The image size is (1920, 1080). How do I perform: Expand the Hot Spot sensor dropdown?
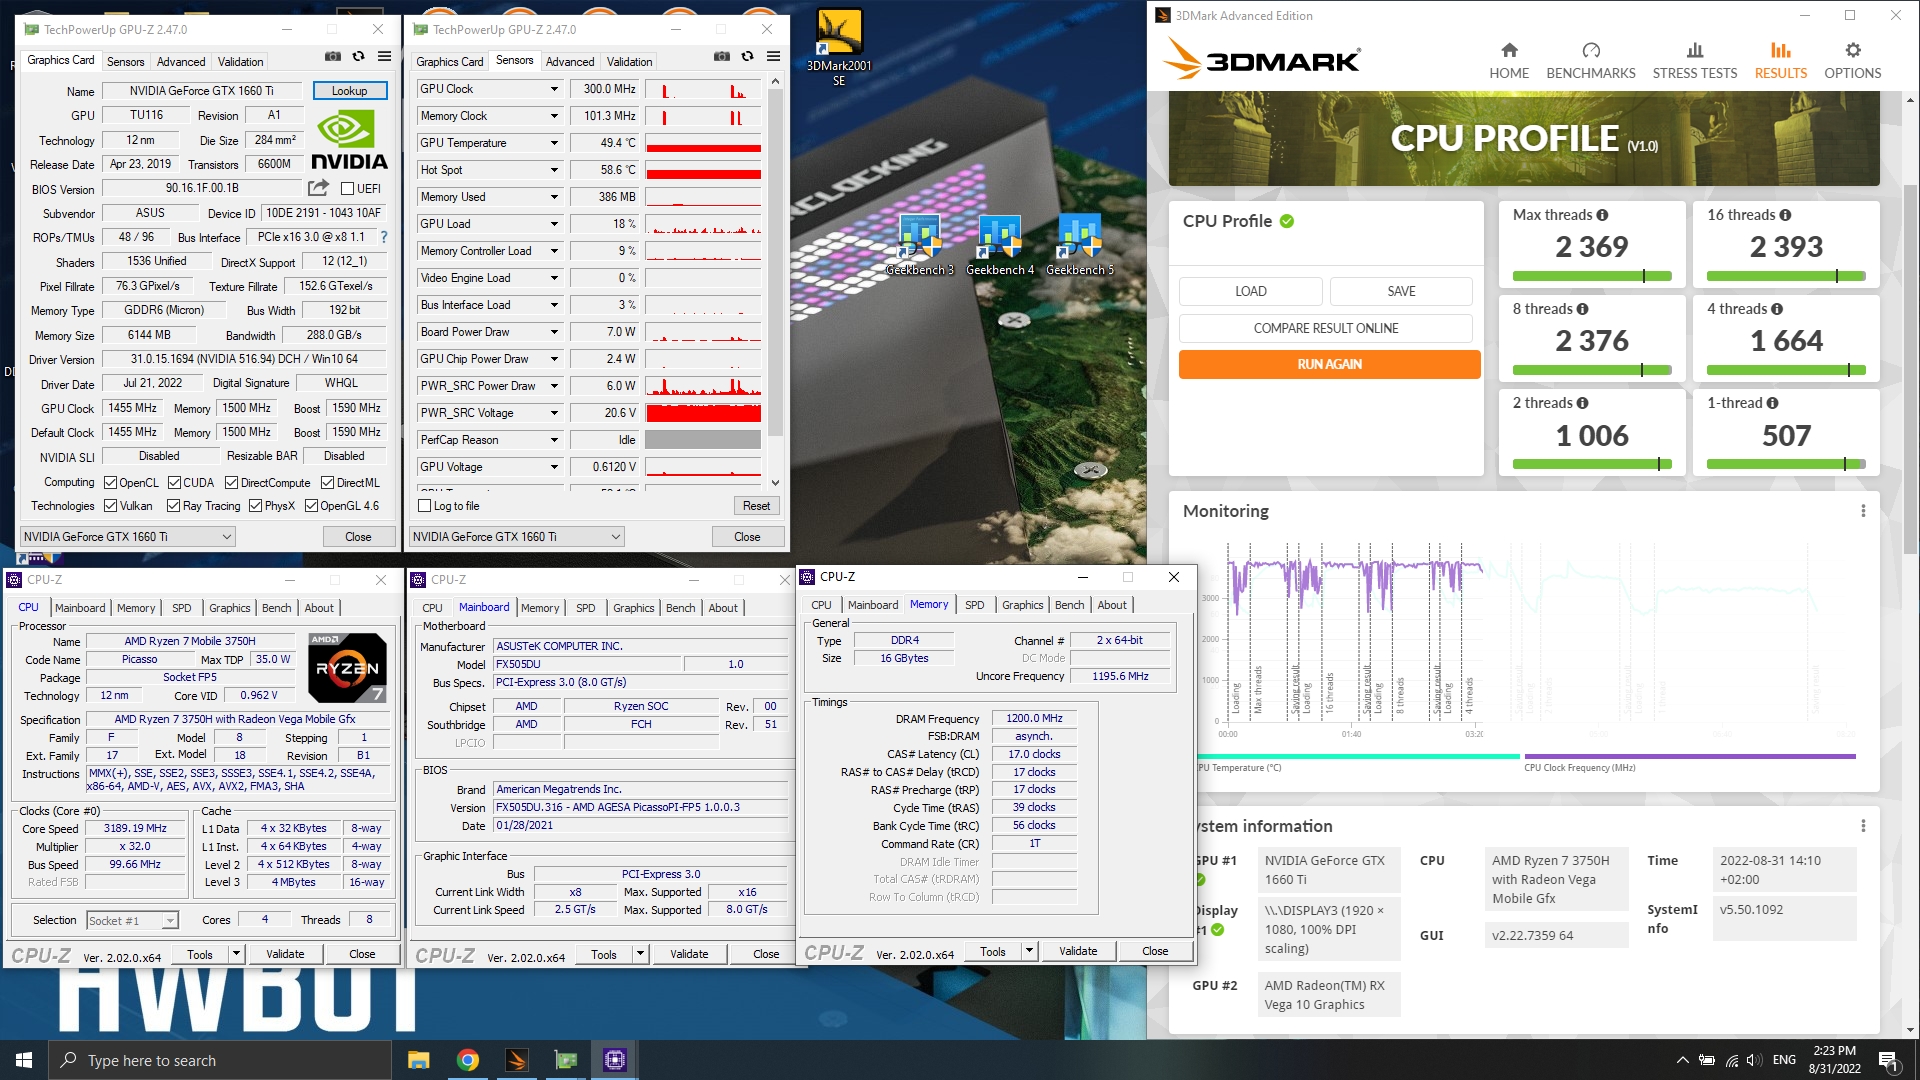[x=554, y=170]
